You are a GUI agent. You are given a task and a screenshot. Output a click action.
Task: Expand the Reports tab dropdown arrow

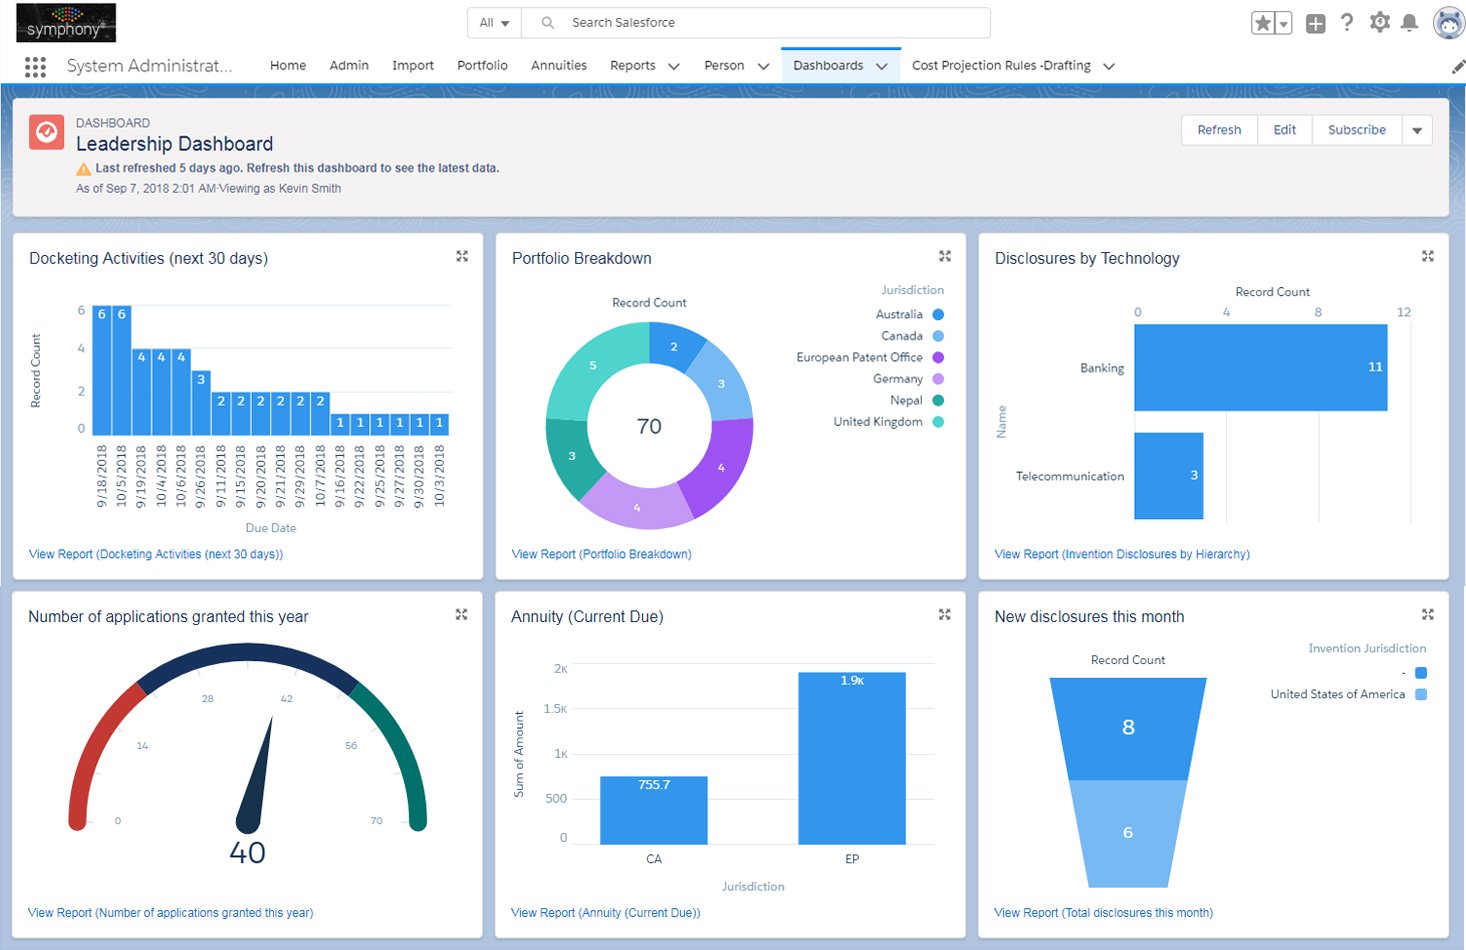point(674,66)
